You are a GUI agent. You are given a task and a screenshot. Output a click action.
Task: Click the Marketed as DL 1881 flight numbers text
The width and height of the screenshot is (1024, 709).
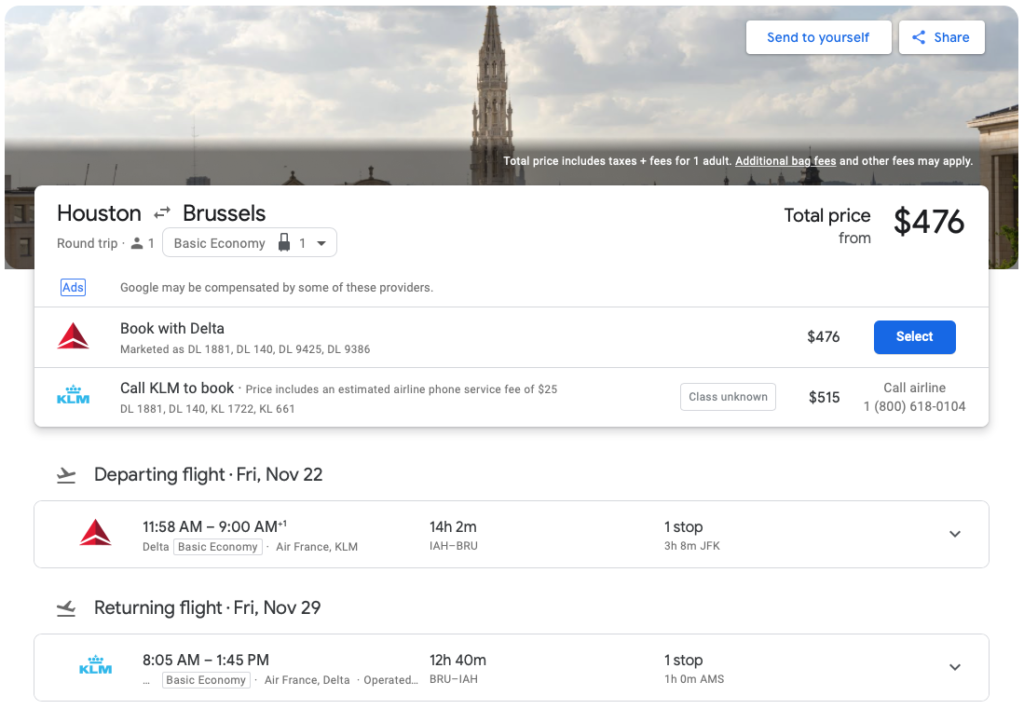tap(245, 349)
